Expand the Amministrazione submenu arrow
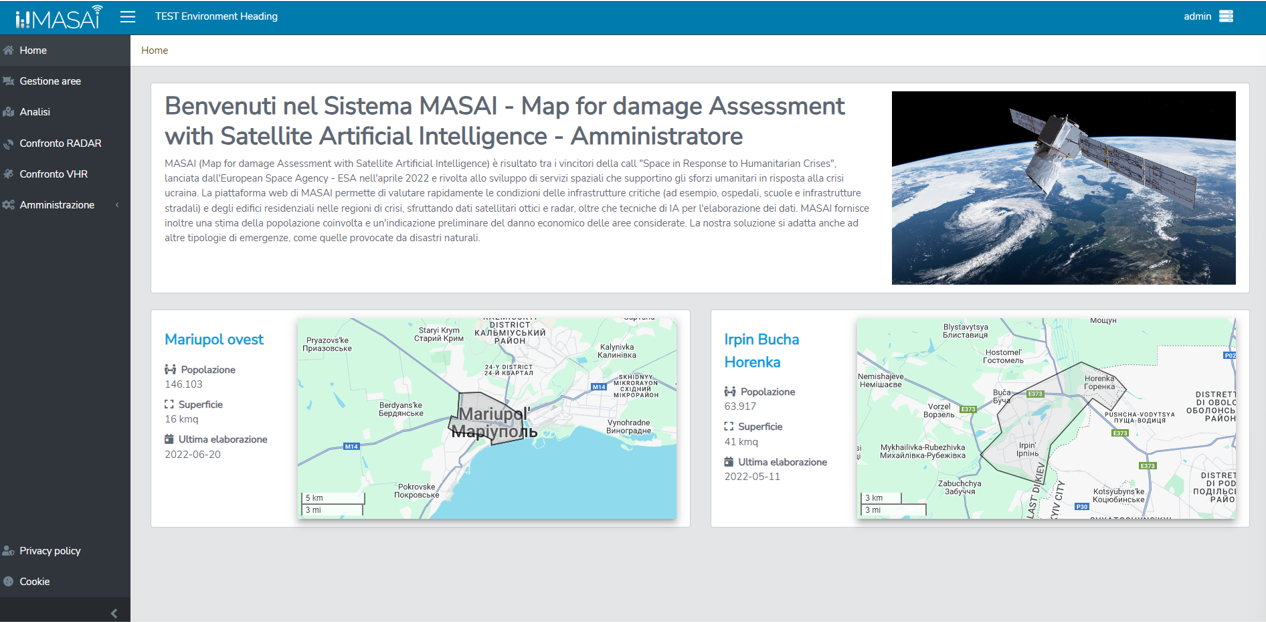The width and height of the screenshot is (1266, 622). click(117, 205)
